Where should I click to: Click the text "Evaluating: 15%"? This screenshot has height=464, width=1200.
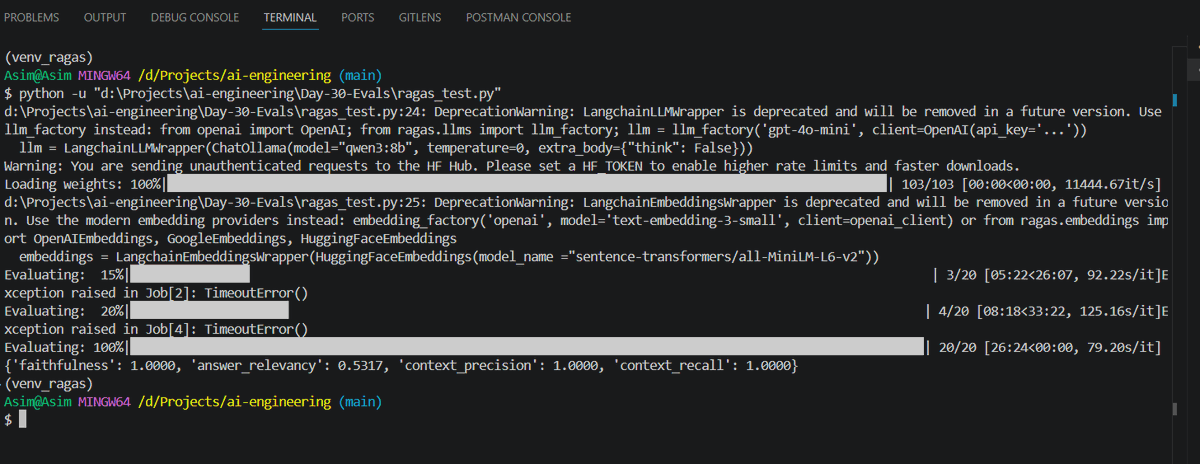pyautogui.click(x=64, y=274)
